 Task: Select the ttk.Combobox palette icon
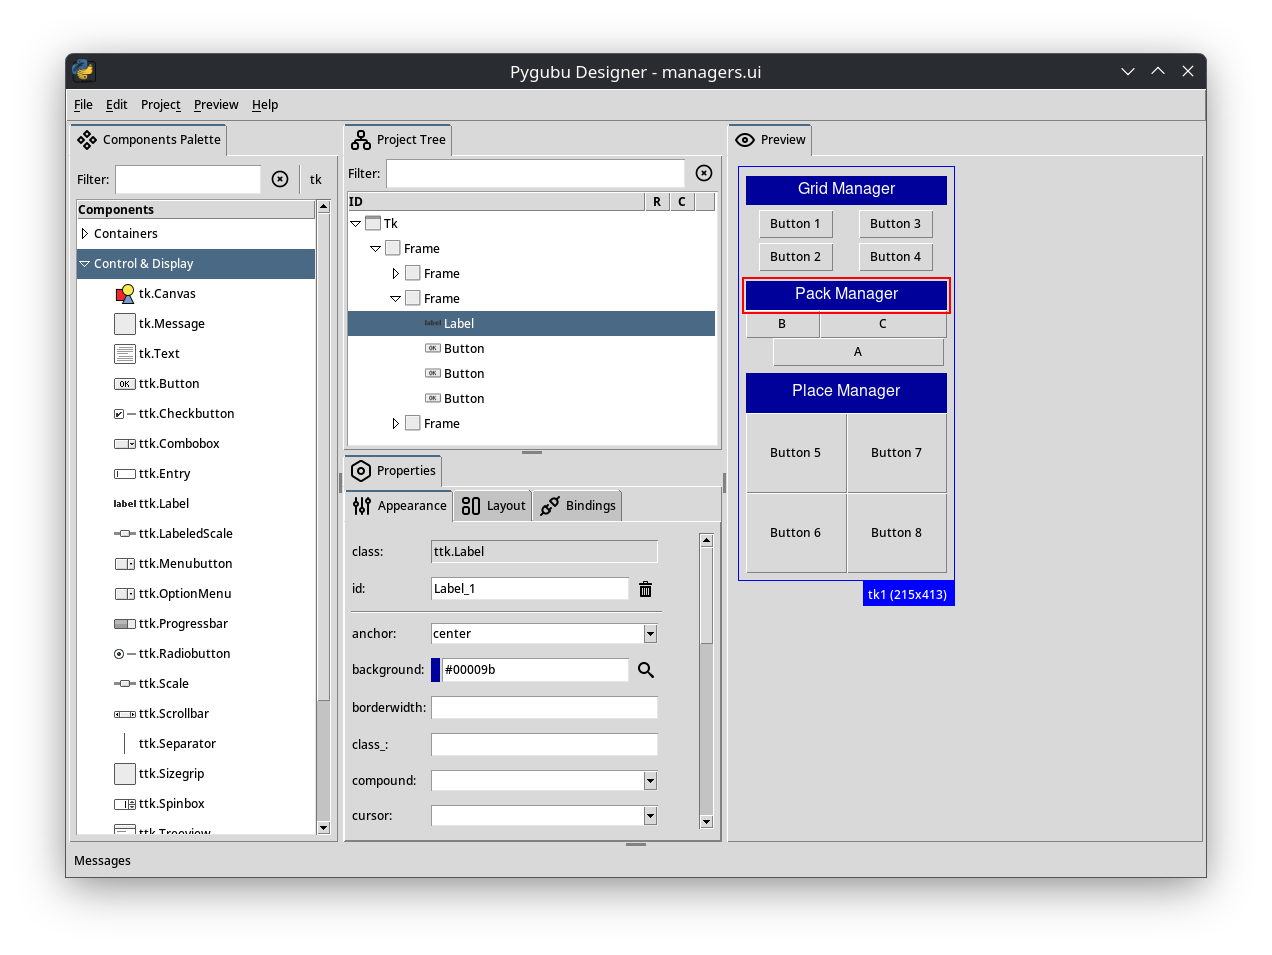pos(125,444)
